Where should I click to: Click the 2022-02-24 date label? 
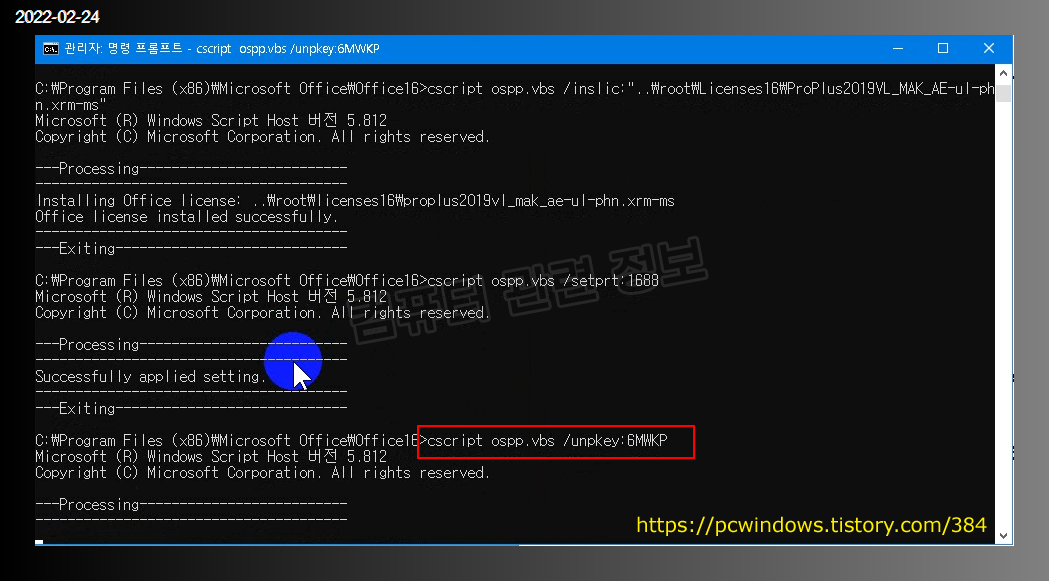pyautogui.click(x=58, y=17)
